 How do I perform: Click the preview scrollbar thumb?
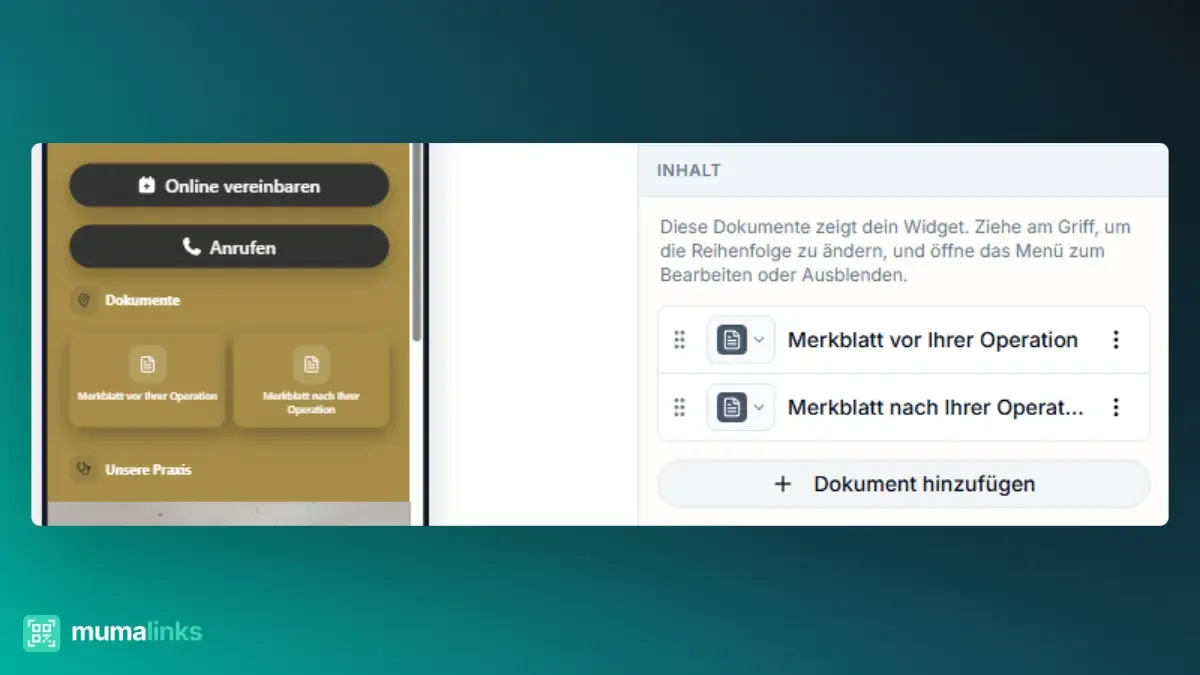coord(416,242)
